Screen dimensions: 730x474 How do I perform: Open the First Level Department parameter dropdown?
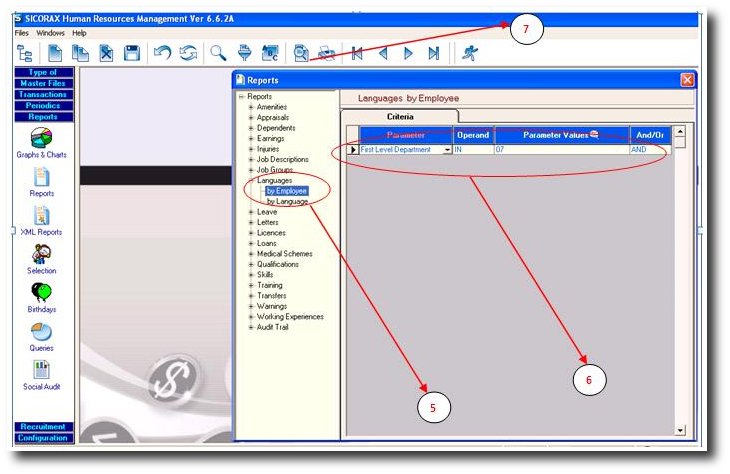(x=446, y=150)
